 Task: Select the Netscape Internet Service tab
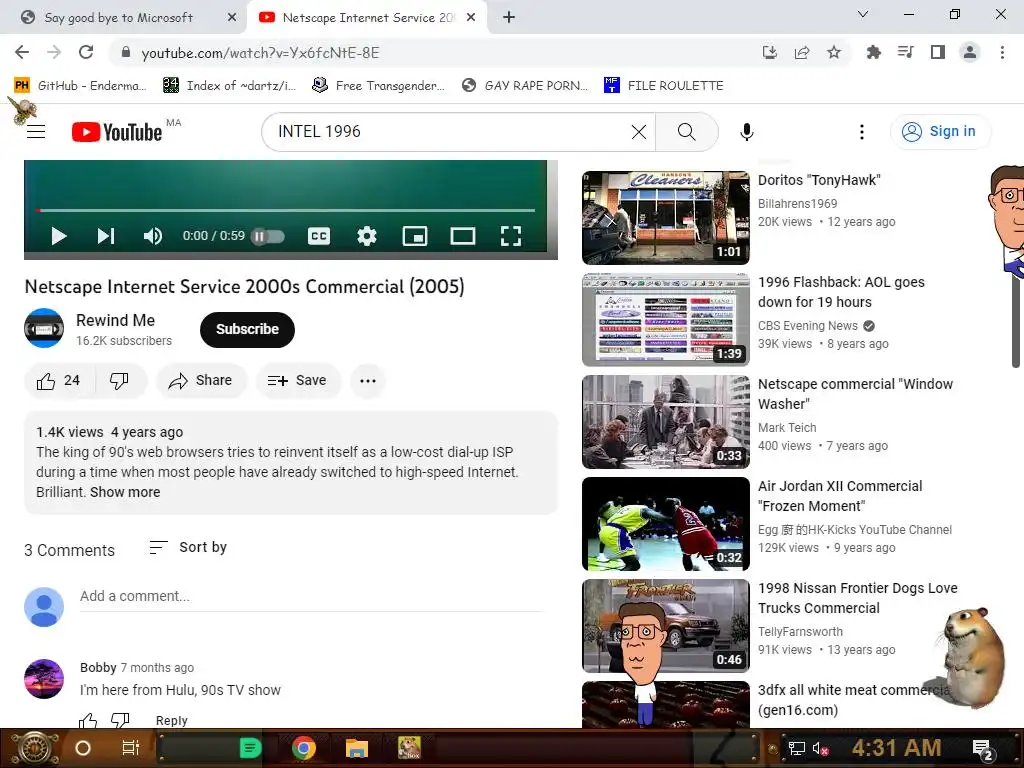click(367, 18)
